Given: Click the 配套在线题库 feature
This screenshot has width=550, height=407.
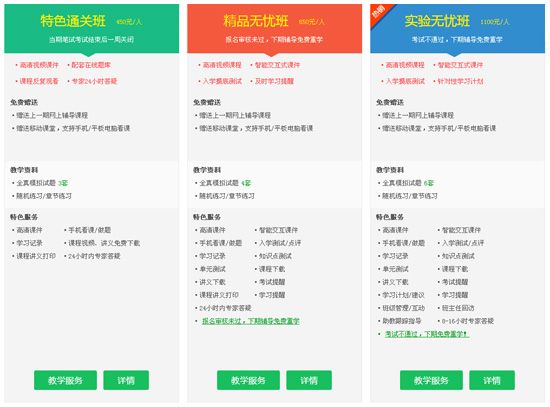Looking at the screenshot, I should [91, 65].
